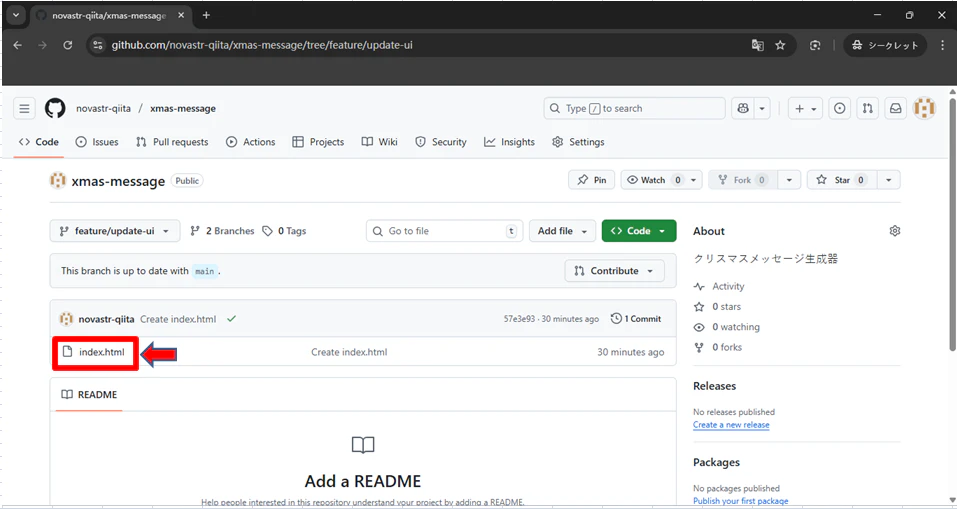View the 0 Tags link
This screenshot has width=957, height=509.
[284, 231]
